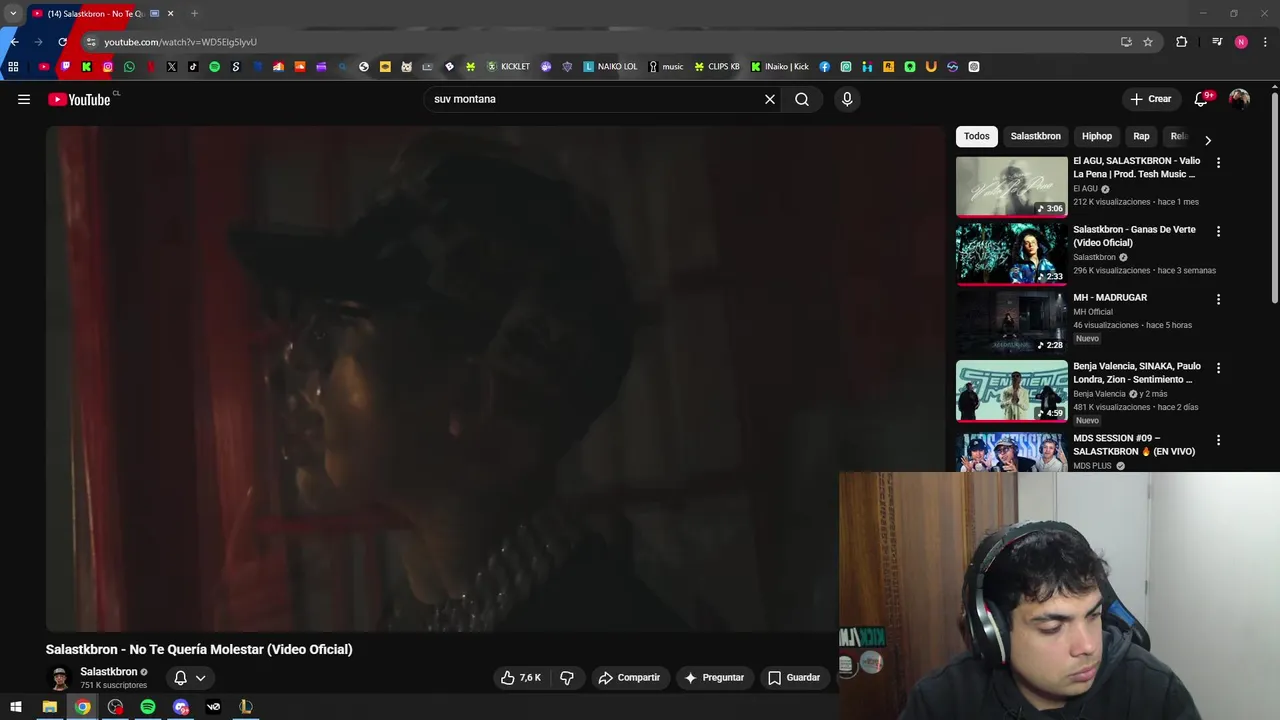Open the 'music' bookmark
The width and height of the screenshot is (1280, 720).
coord(666,67)
